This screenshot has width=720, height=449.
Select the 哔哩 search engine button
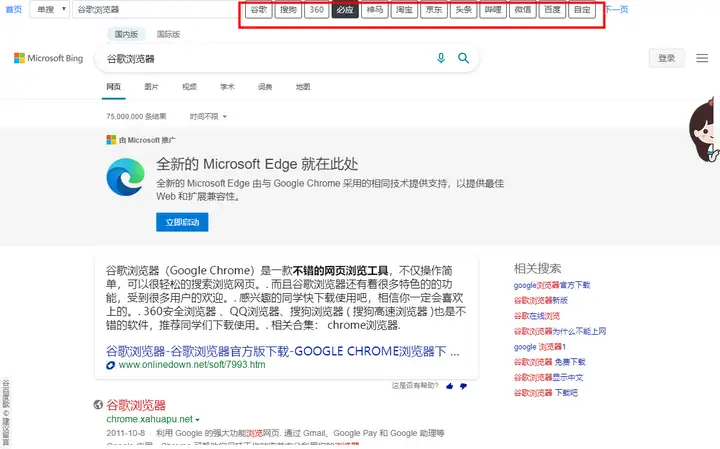coord(493,10)
